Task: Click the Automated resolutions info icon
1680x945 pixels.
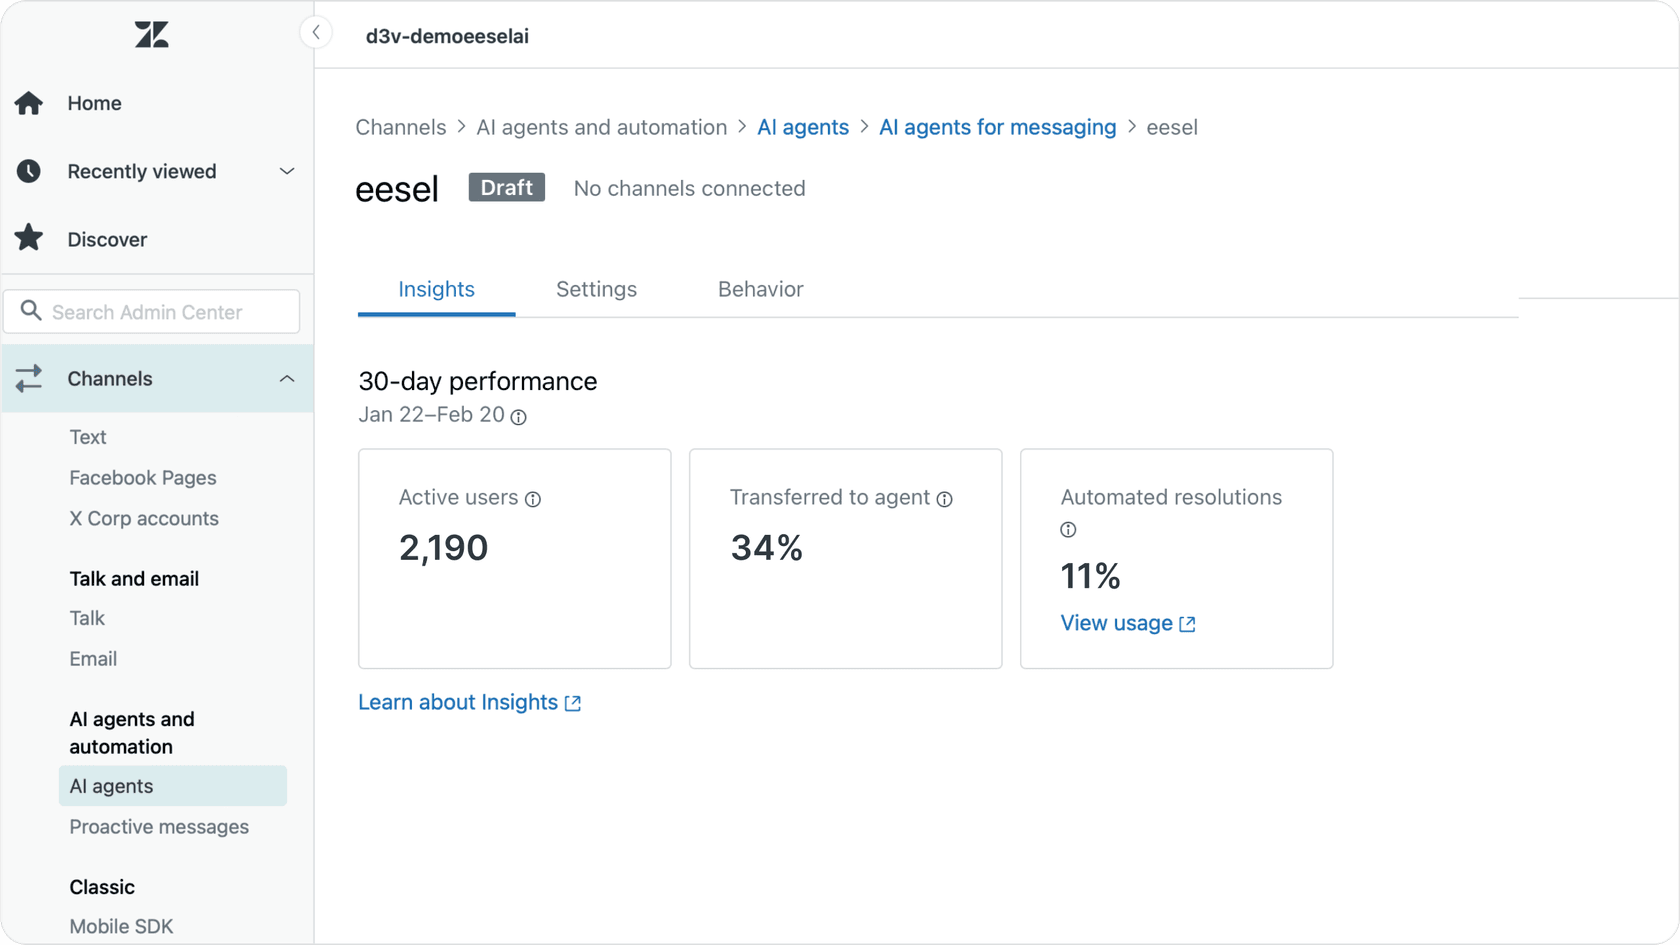Action: pyautogui.click(x=1068, y=530)
